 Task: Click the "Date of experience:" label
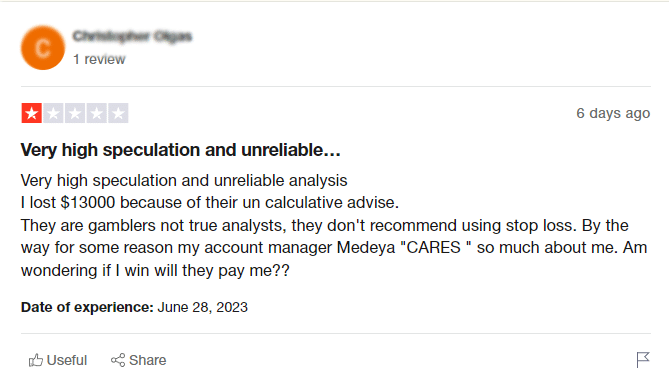pyautogui.click(x=87, y=307)
